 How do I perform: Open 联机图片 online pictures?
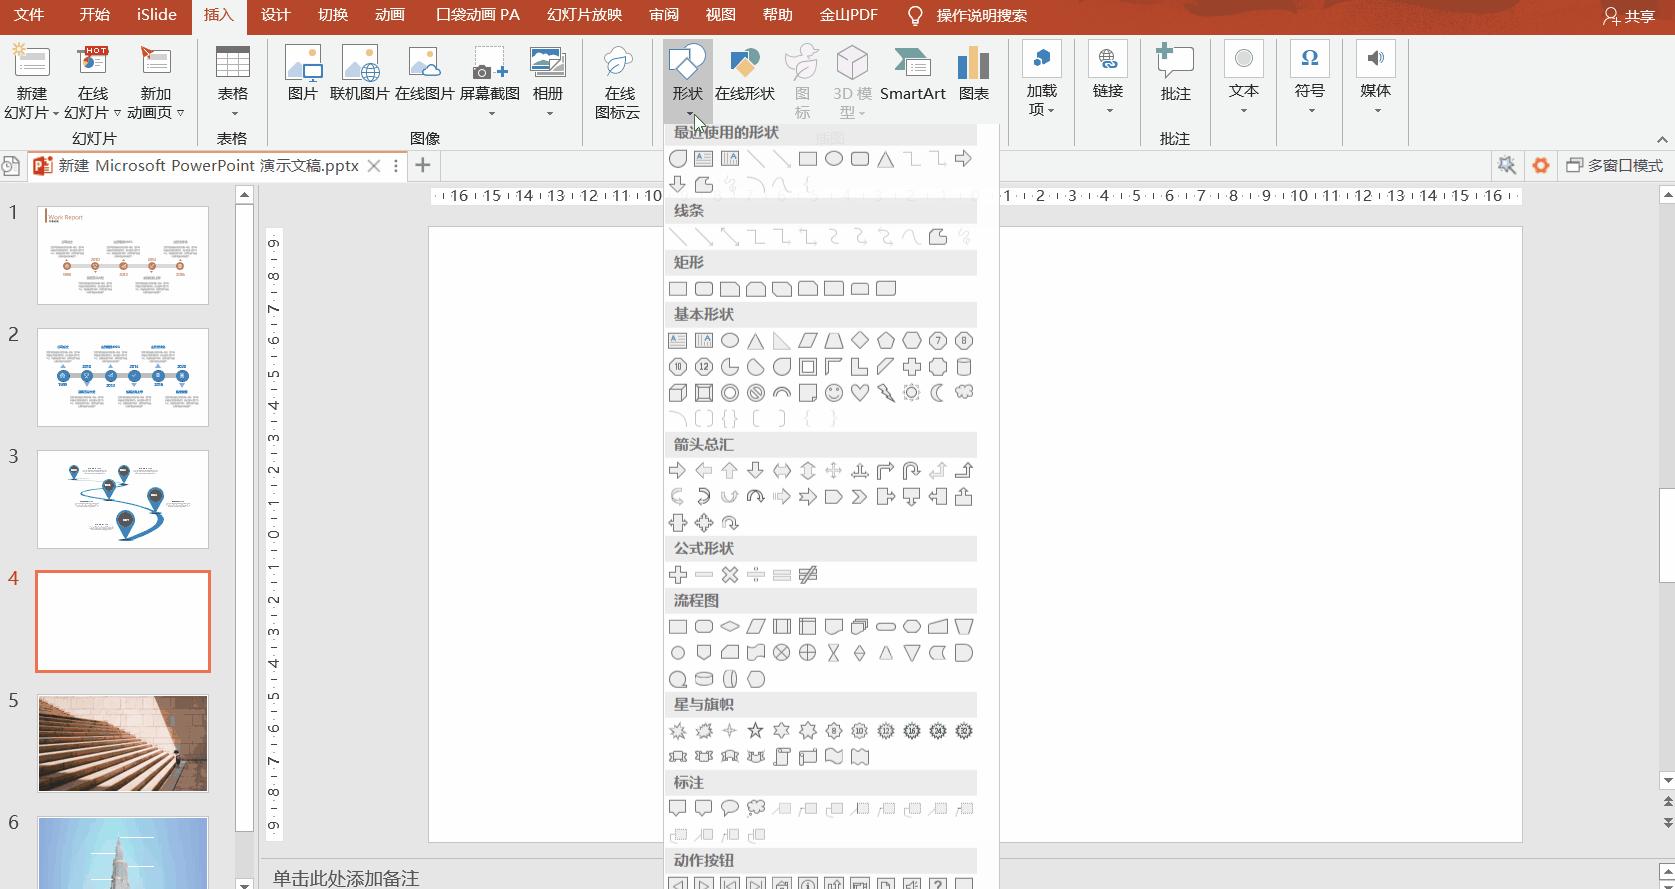pos(360,75)
